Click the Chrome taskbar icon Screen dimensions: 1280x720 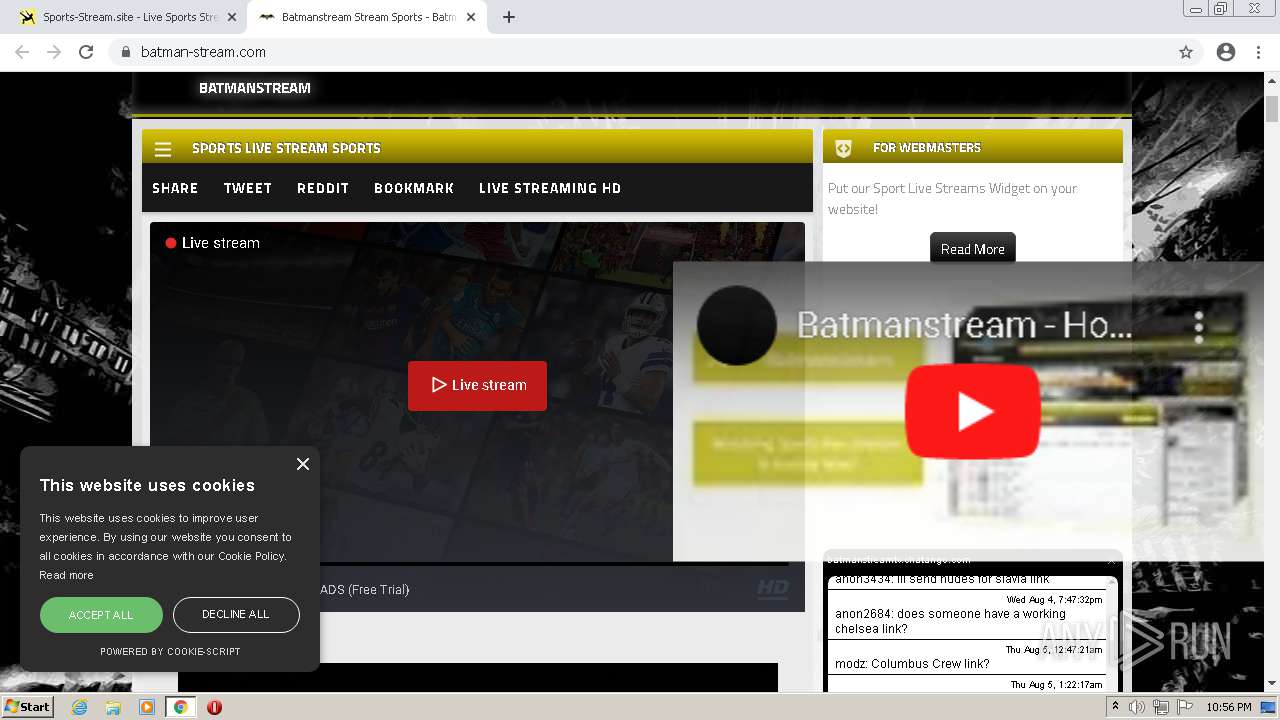[180, 707]
